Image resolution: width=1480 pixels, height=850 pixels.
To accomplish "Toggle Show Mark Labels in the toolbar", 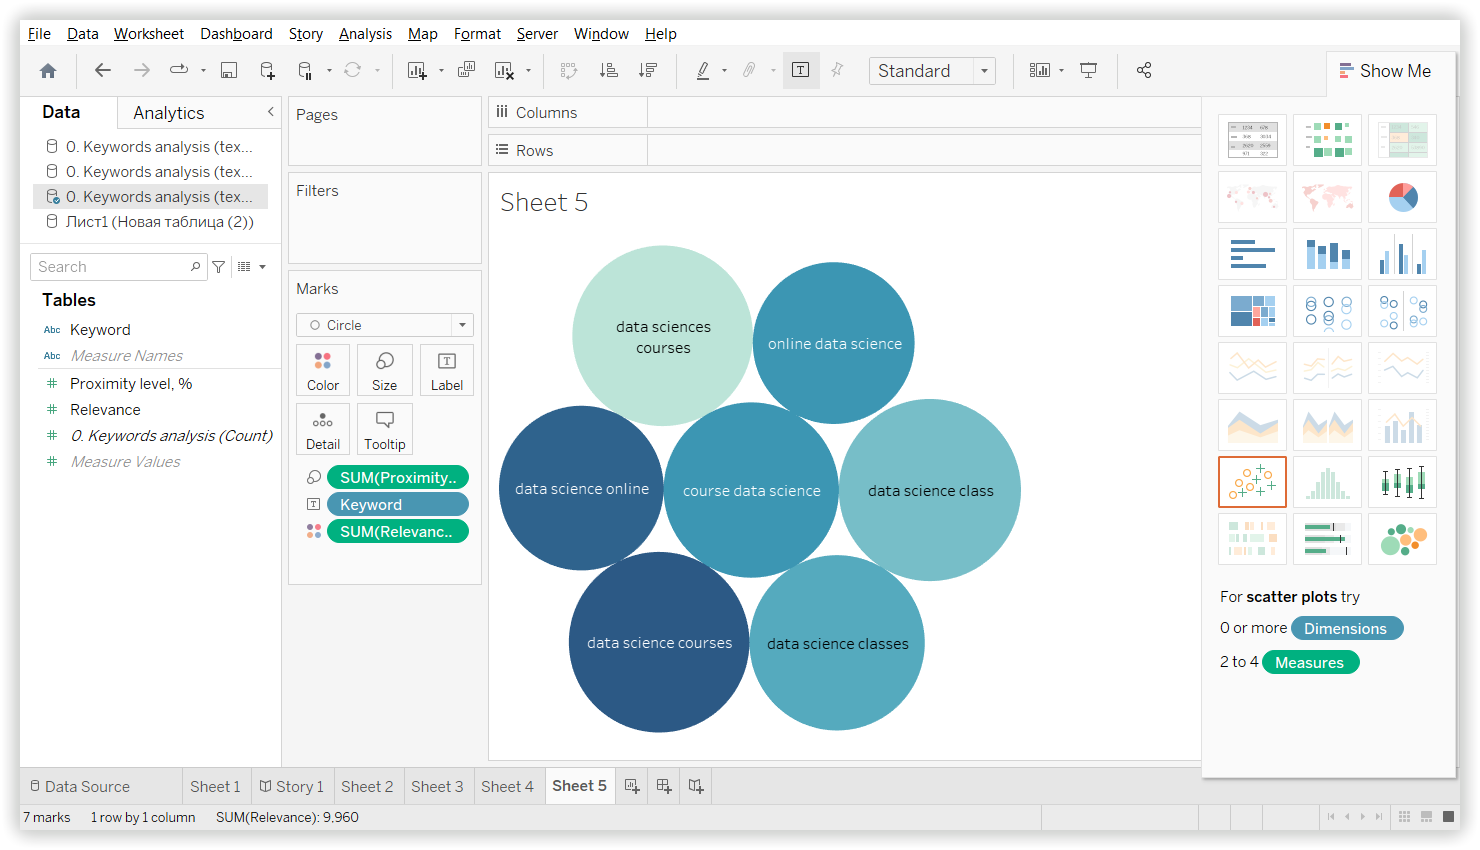I will (801, 70).
